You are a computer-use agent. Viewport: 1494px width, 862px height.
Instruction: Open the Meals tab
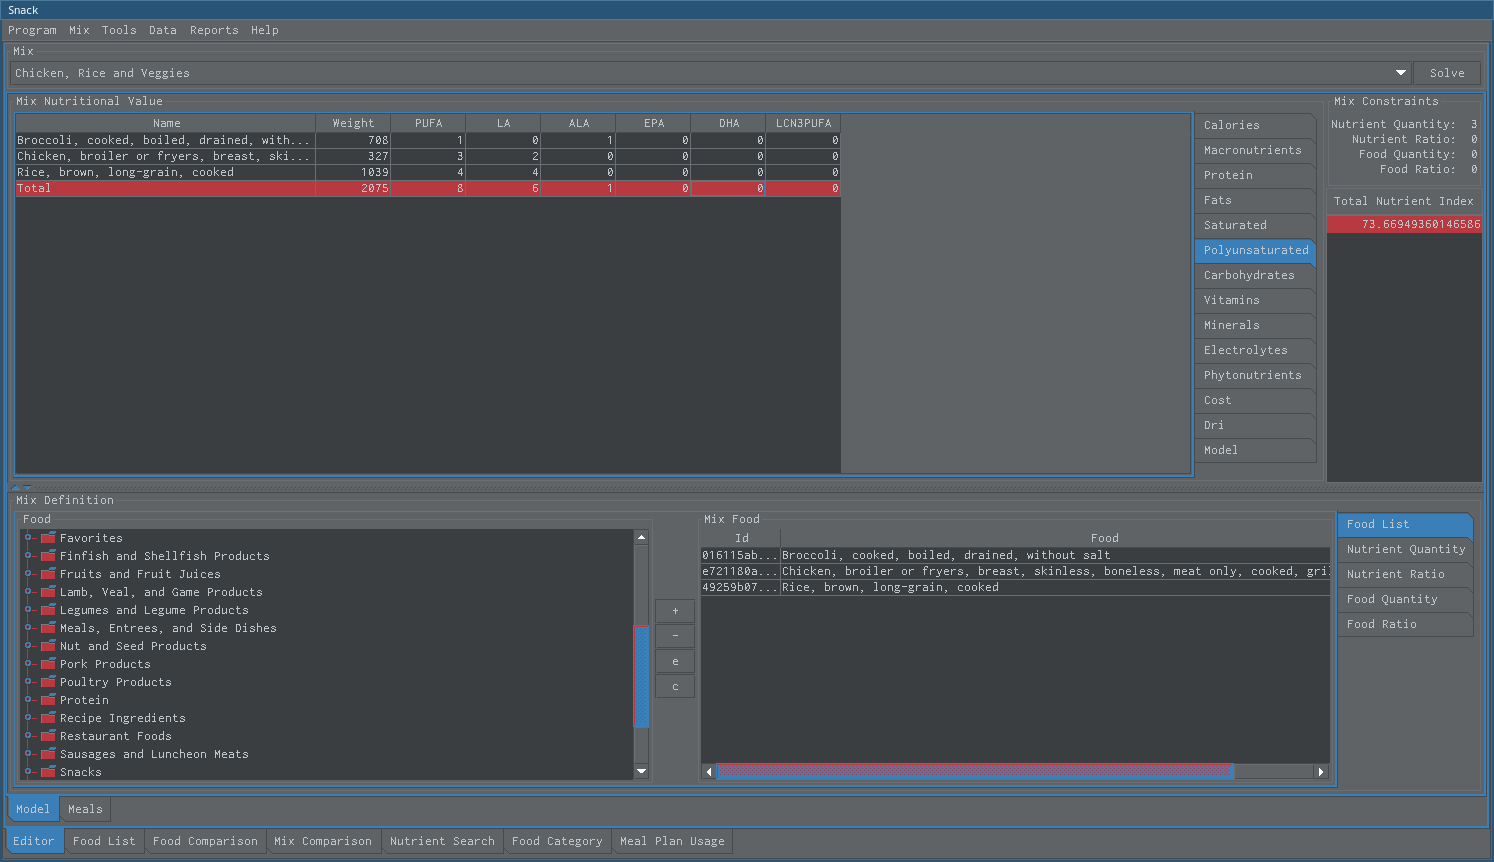click(85, 809)
